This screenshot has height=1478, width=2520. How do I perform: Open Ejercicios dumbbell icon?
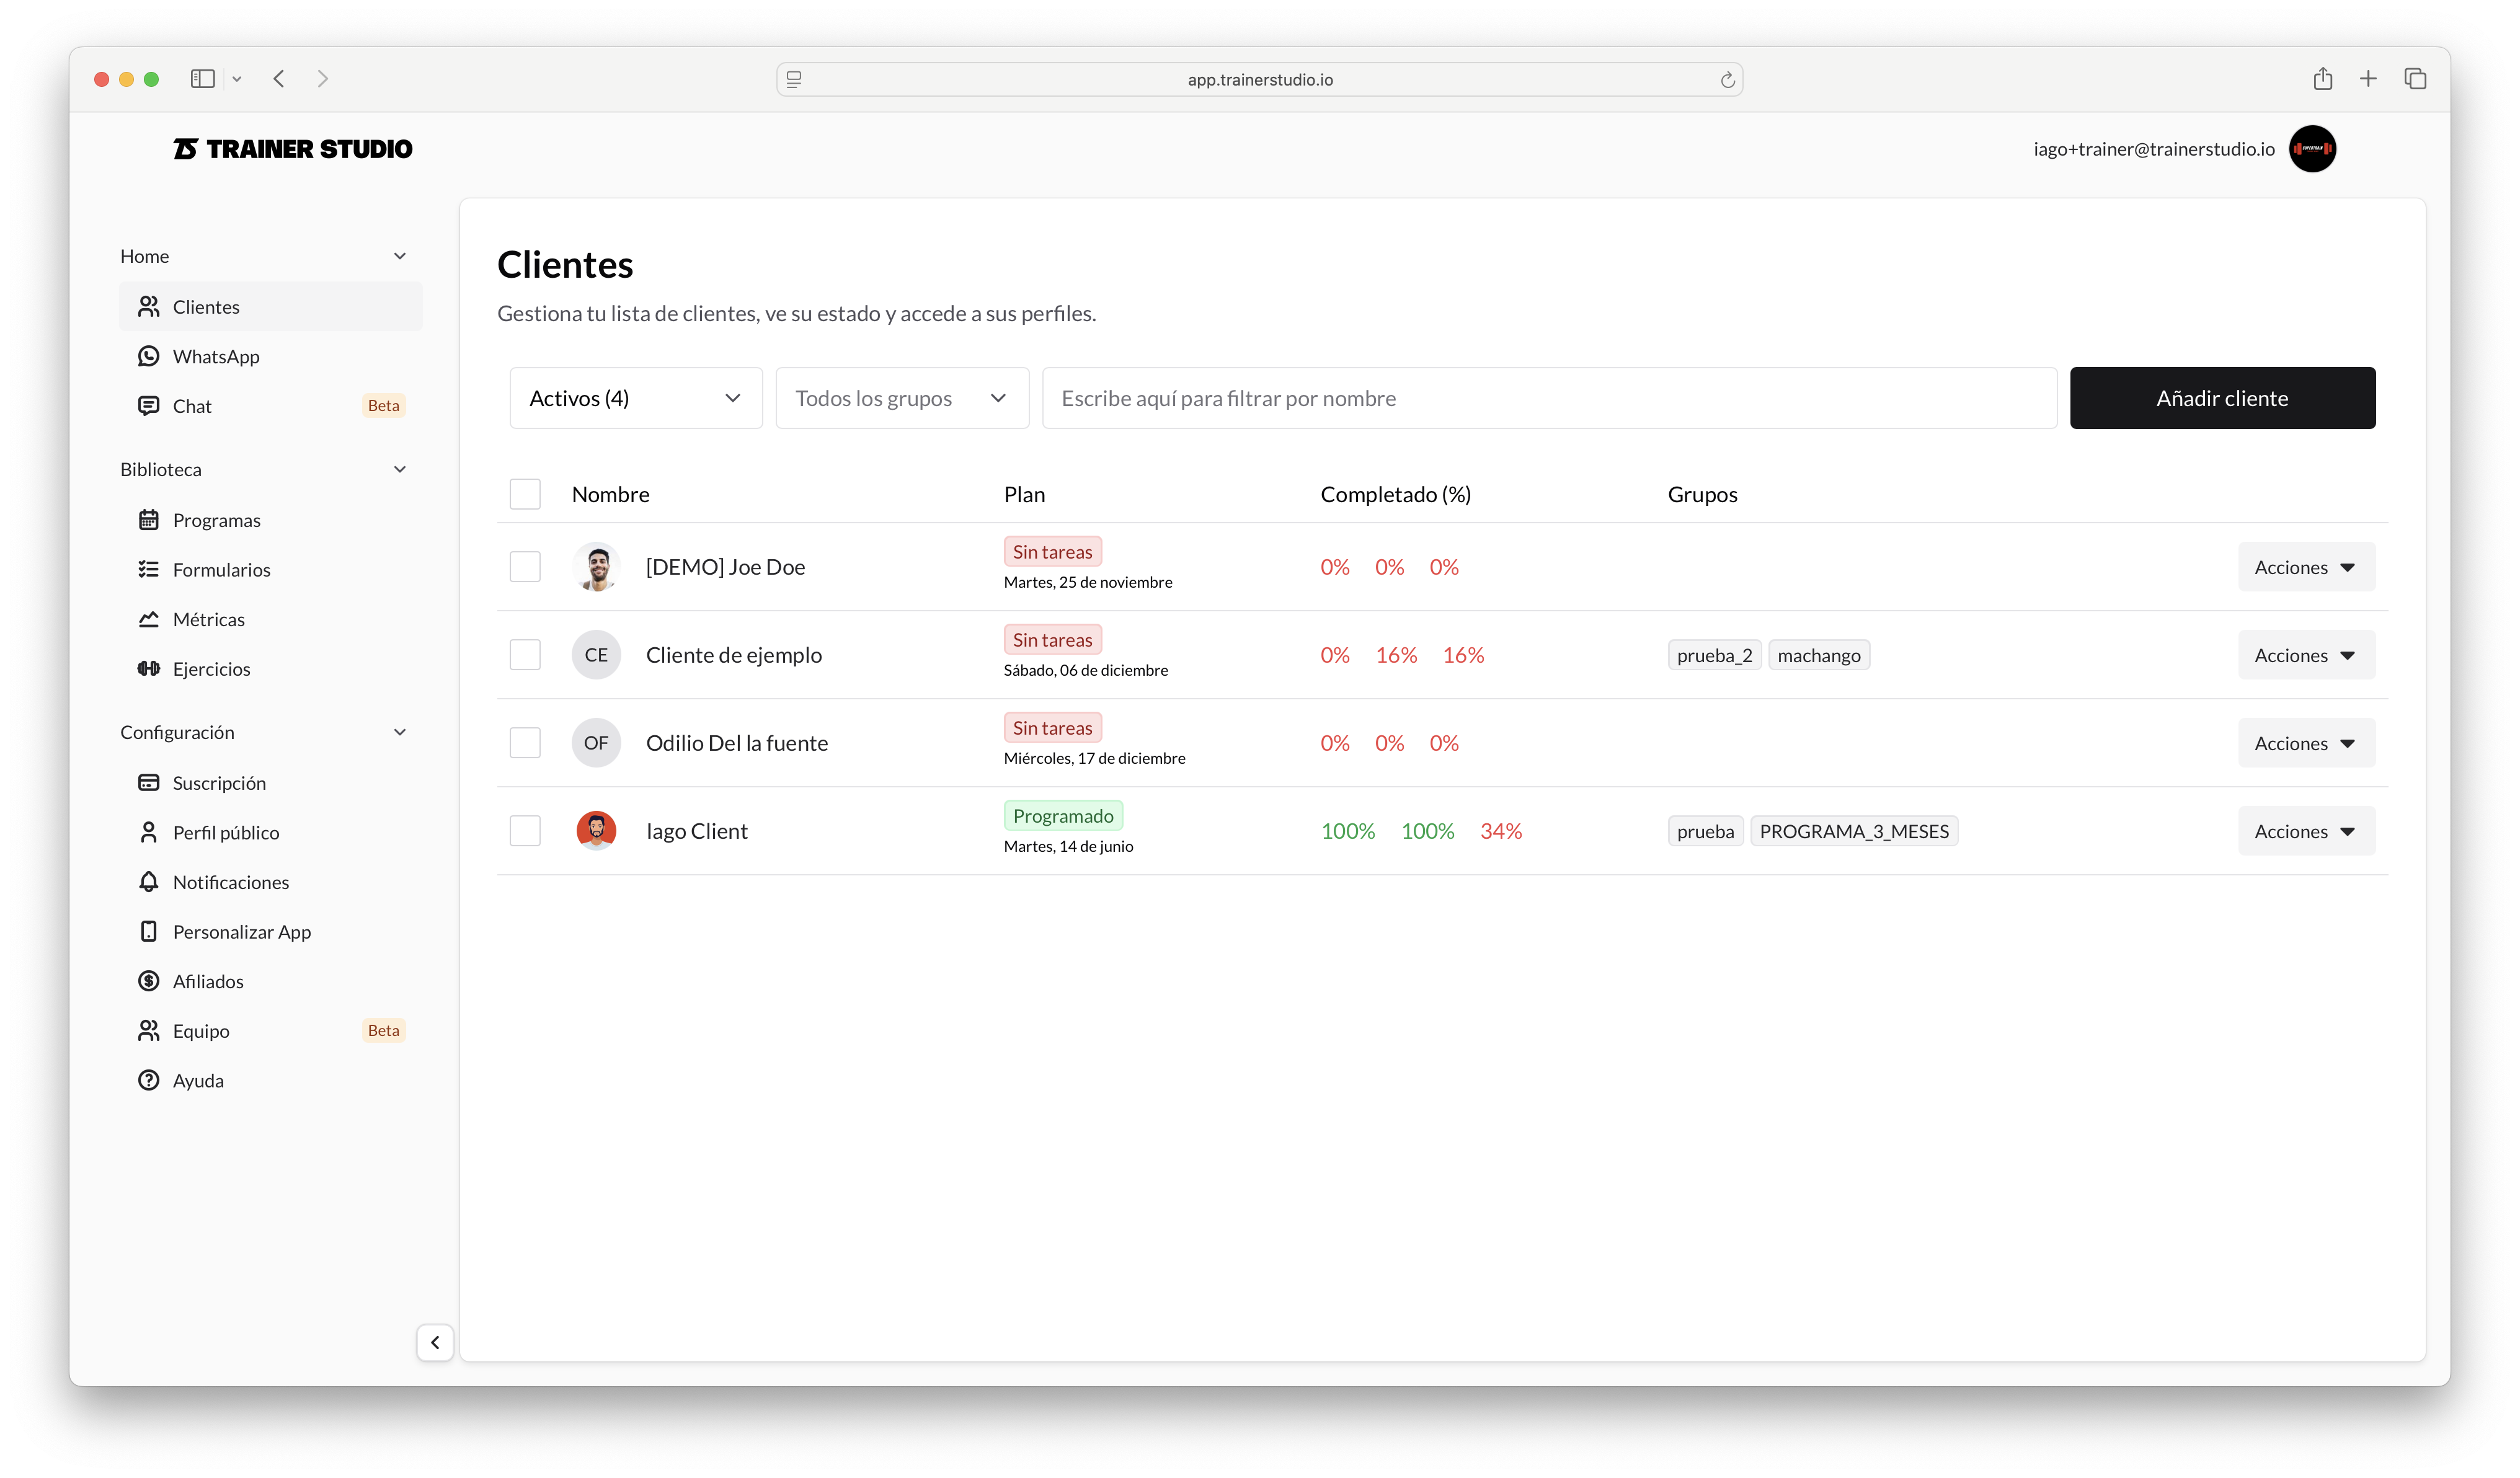(x=148, y=668)
